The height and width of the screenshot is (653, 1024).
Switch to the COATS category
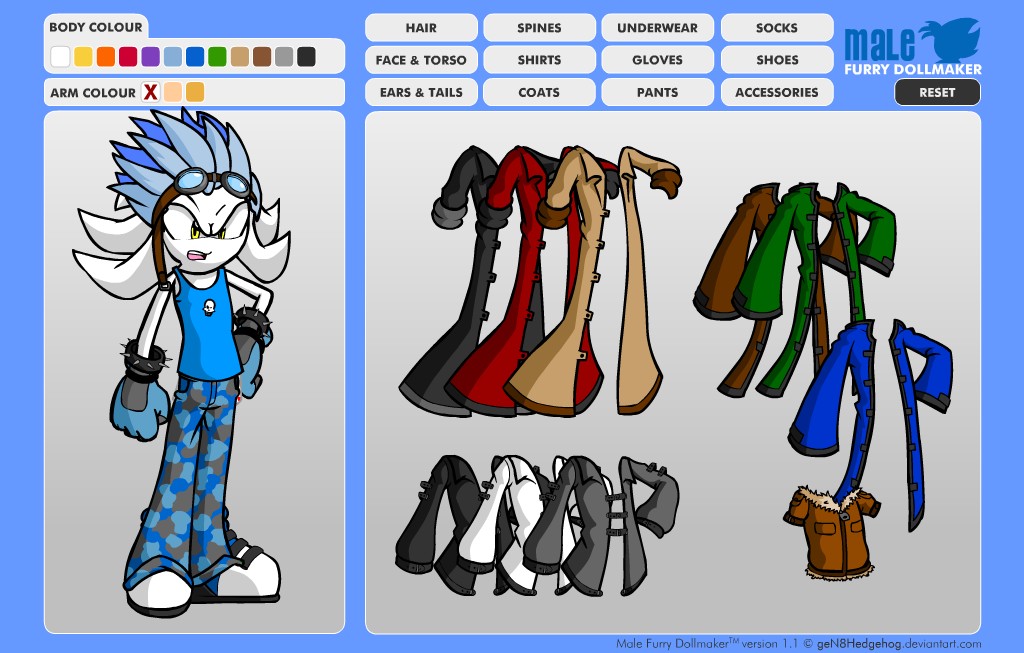point(539,92)
